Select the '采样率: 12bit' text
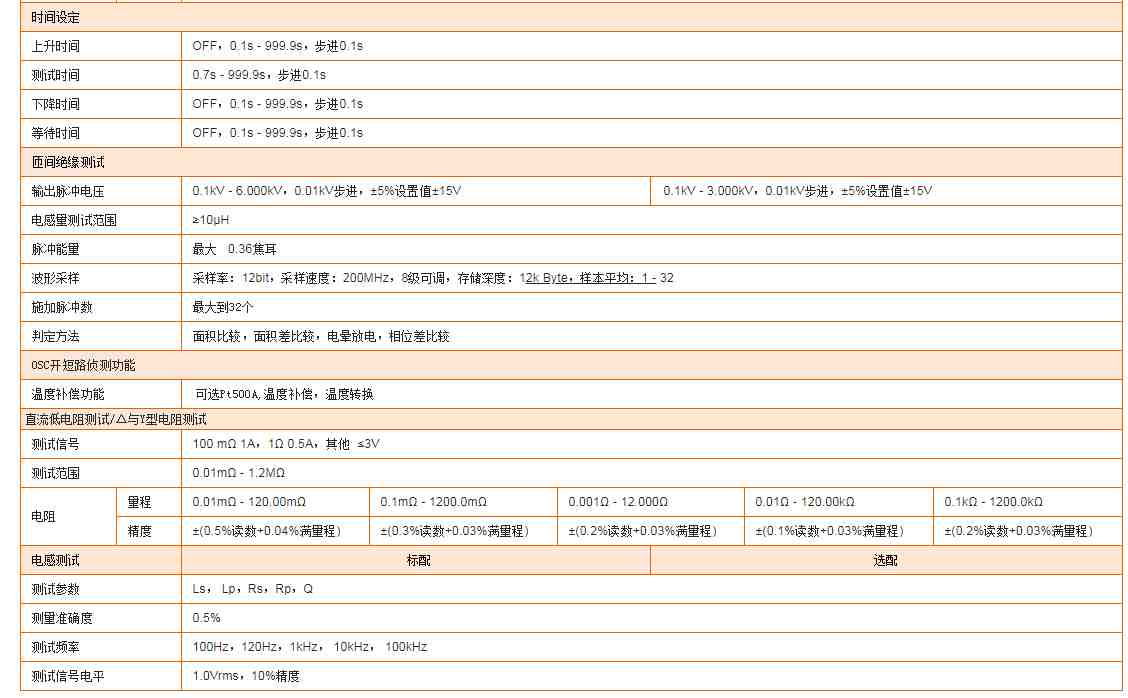This screenshot has width=1128, height=698. click(231, 278)
